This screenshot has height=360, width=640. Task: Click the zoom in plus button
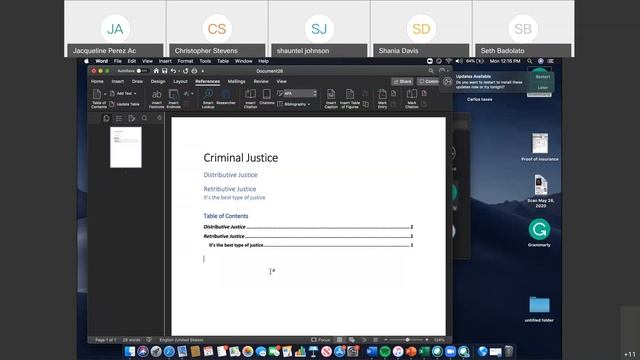point(427,340)
